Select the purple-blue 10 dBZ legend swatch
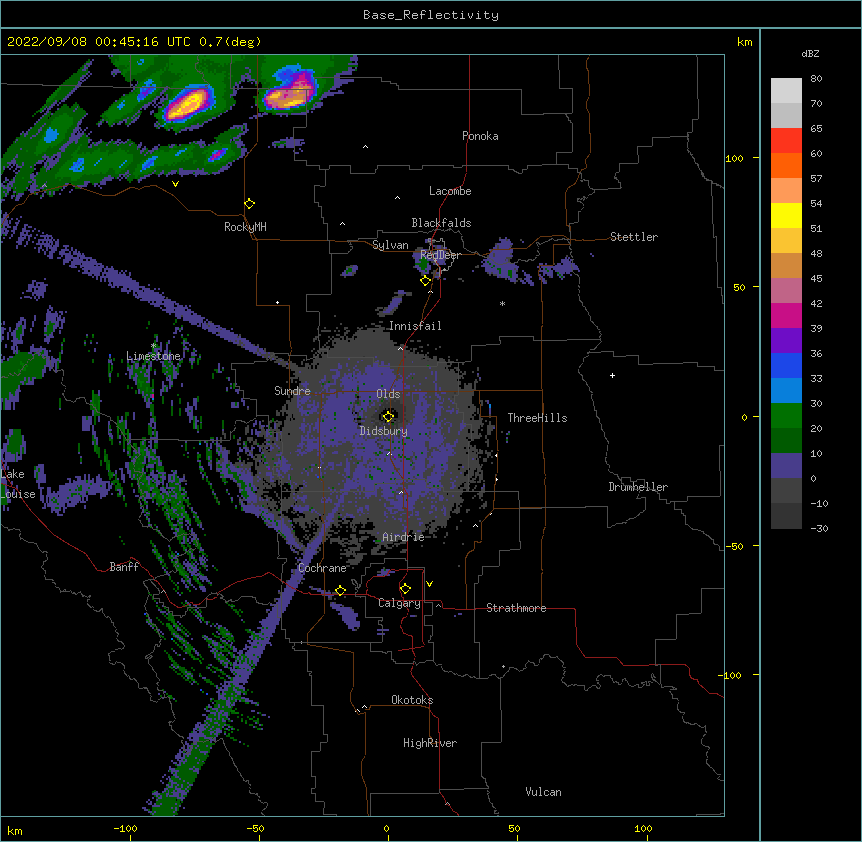Image resolution: width=862 pixels, height=842 pixels. [786, 466]
